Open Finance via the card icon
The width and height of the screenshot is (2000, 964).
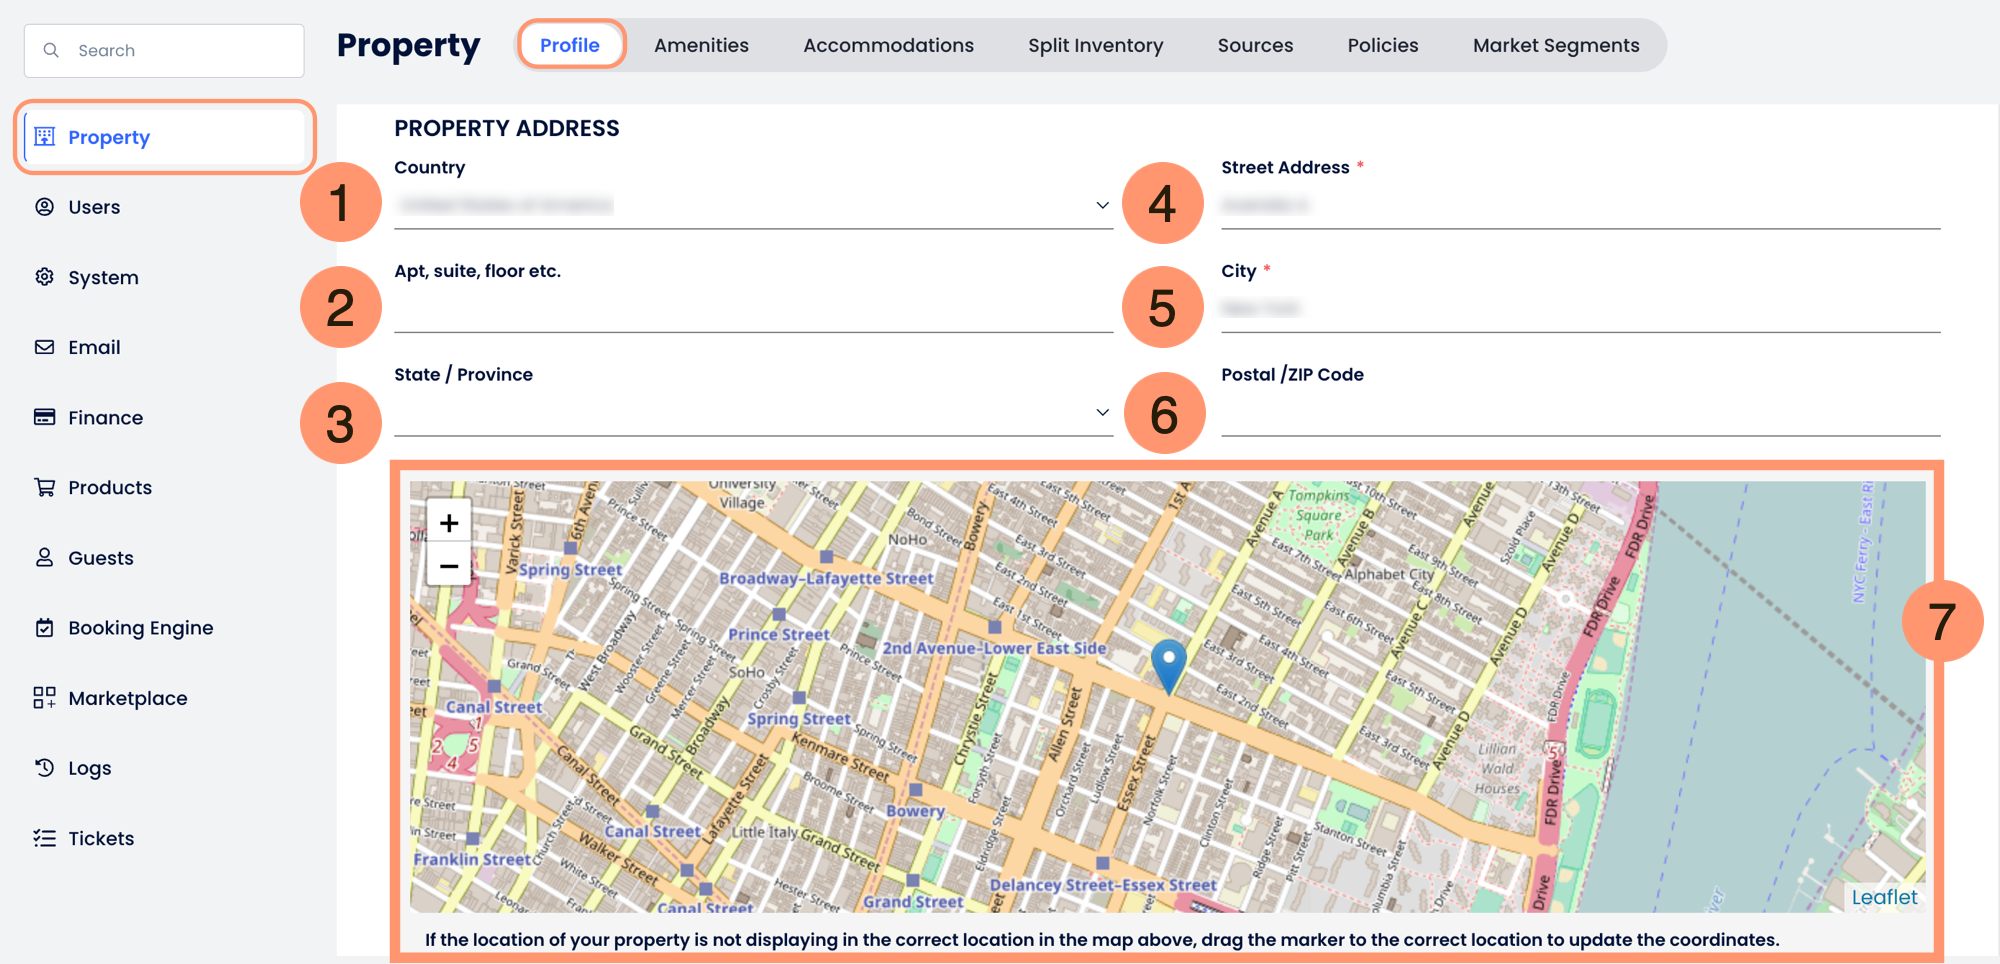(45, 417)
